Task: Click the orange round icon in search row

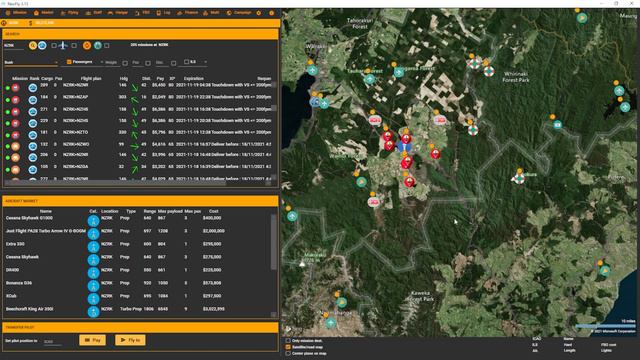Action: click(x=87, y=46)
